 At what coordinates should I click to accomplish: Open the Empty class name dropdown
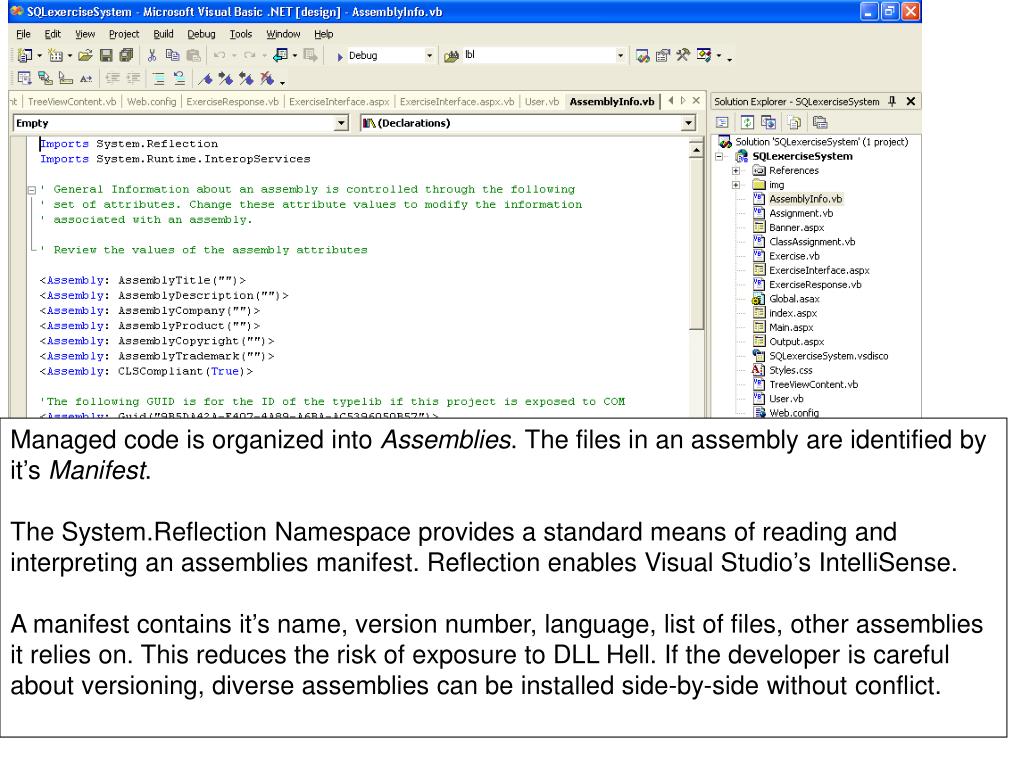(x=342, y=123)
